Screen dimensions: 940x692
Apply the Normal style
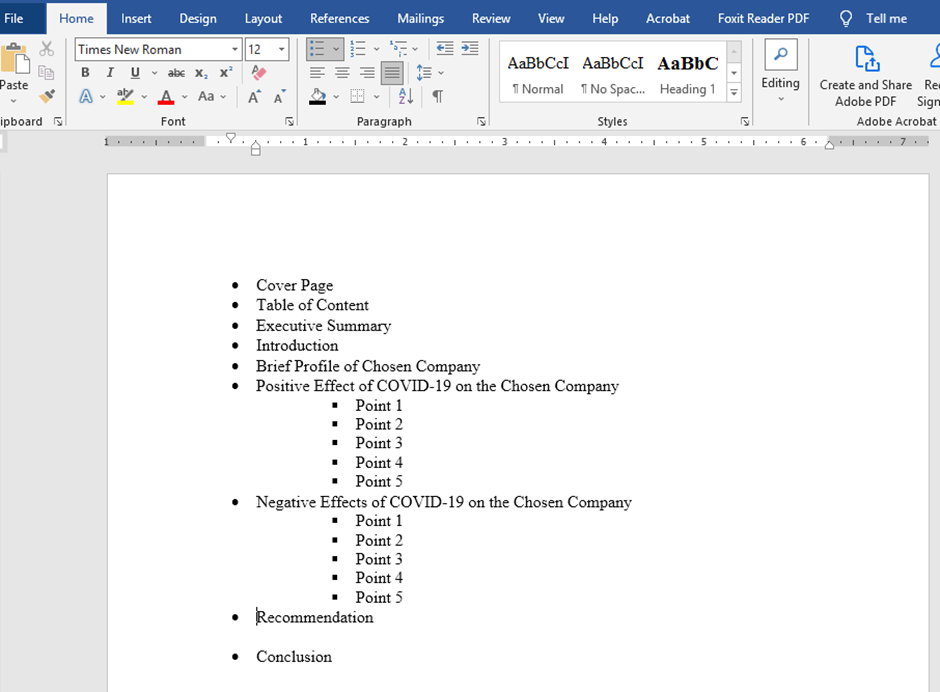point(538,74)
